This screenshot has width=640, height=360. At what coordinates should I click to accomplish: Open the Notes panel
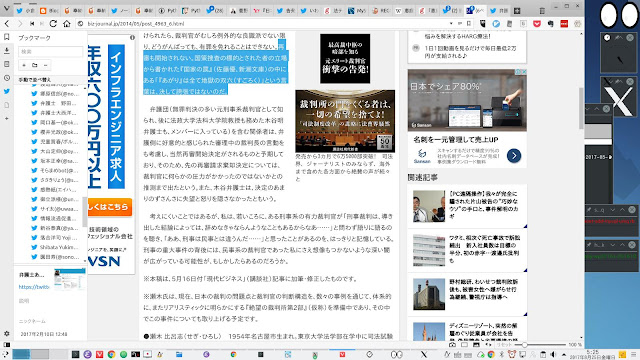pos(7,64)
